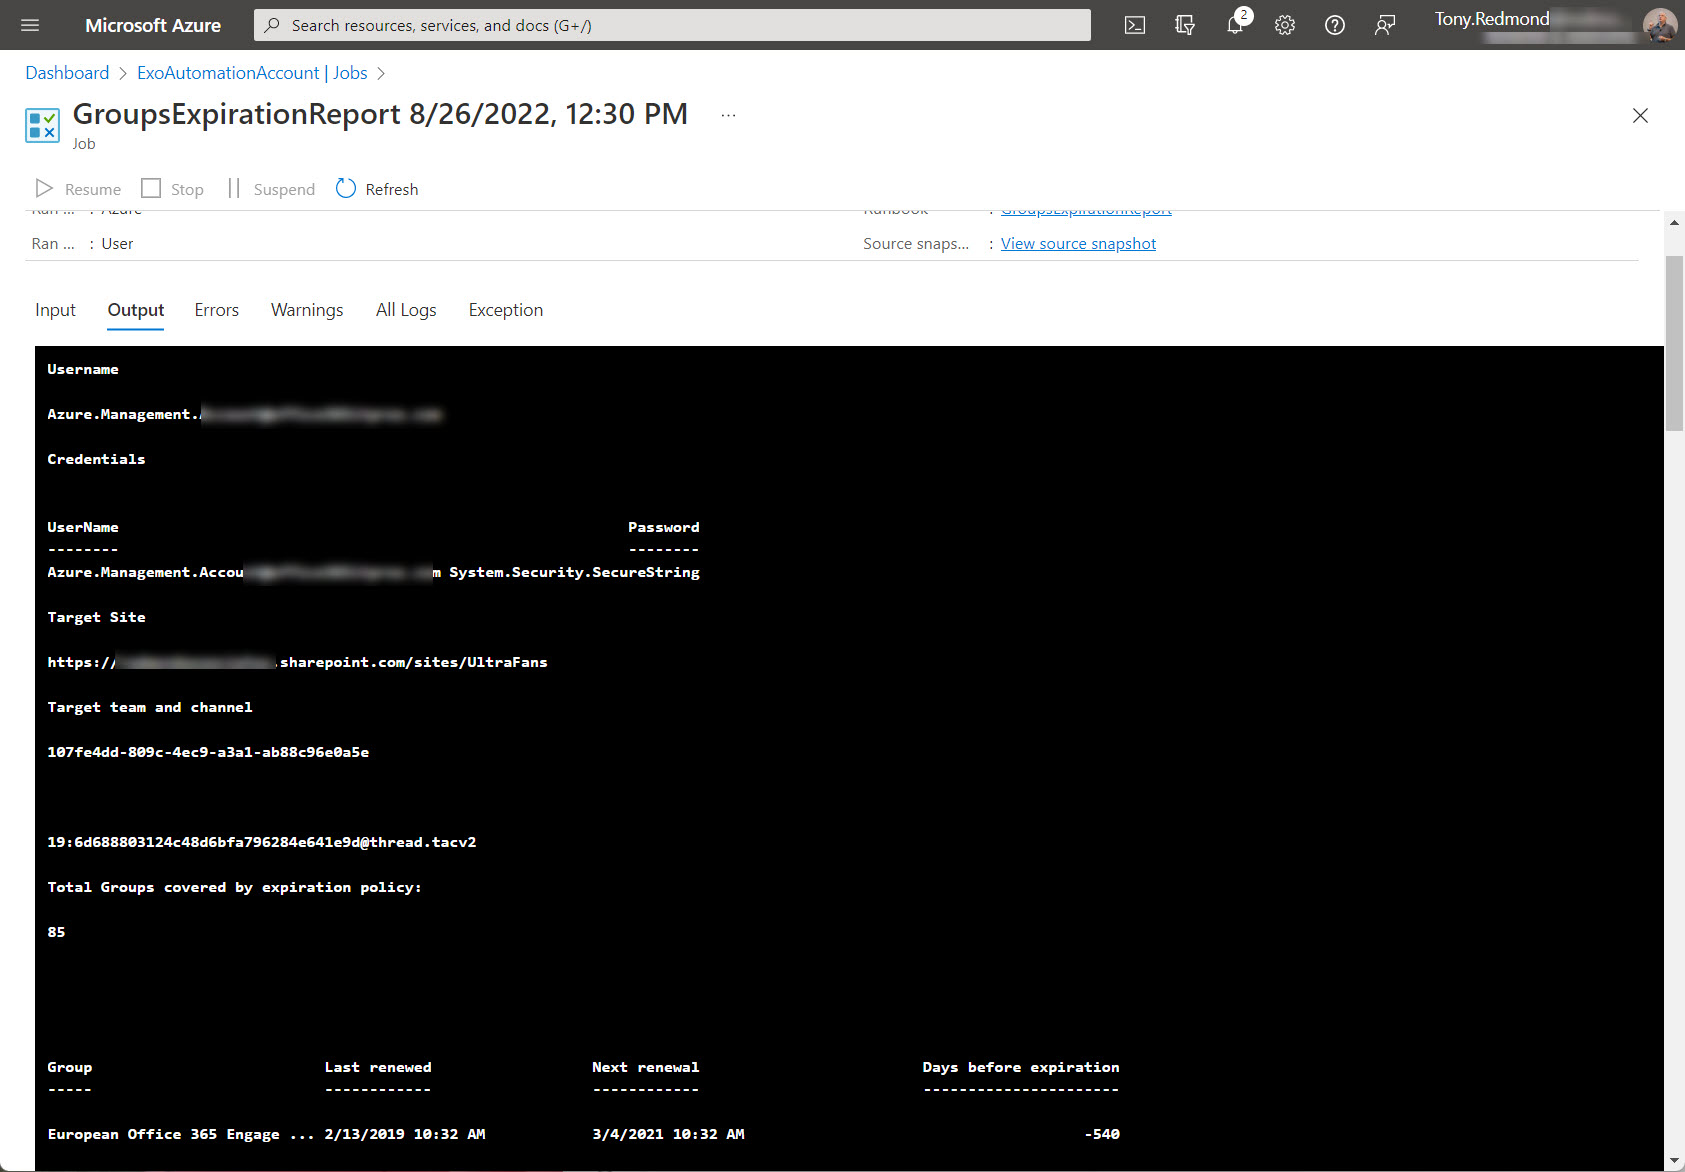Click the 'Password' column header in output

(x=664, y=527)
